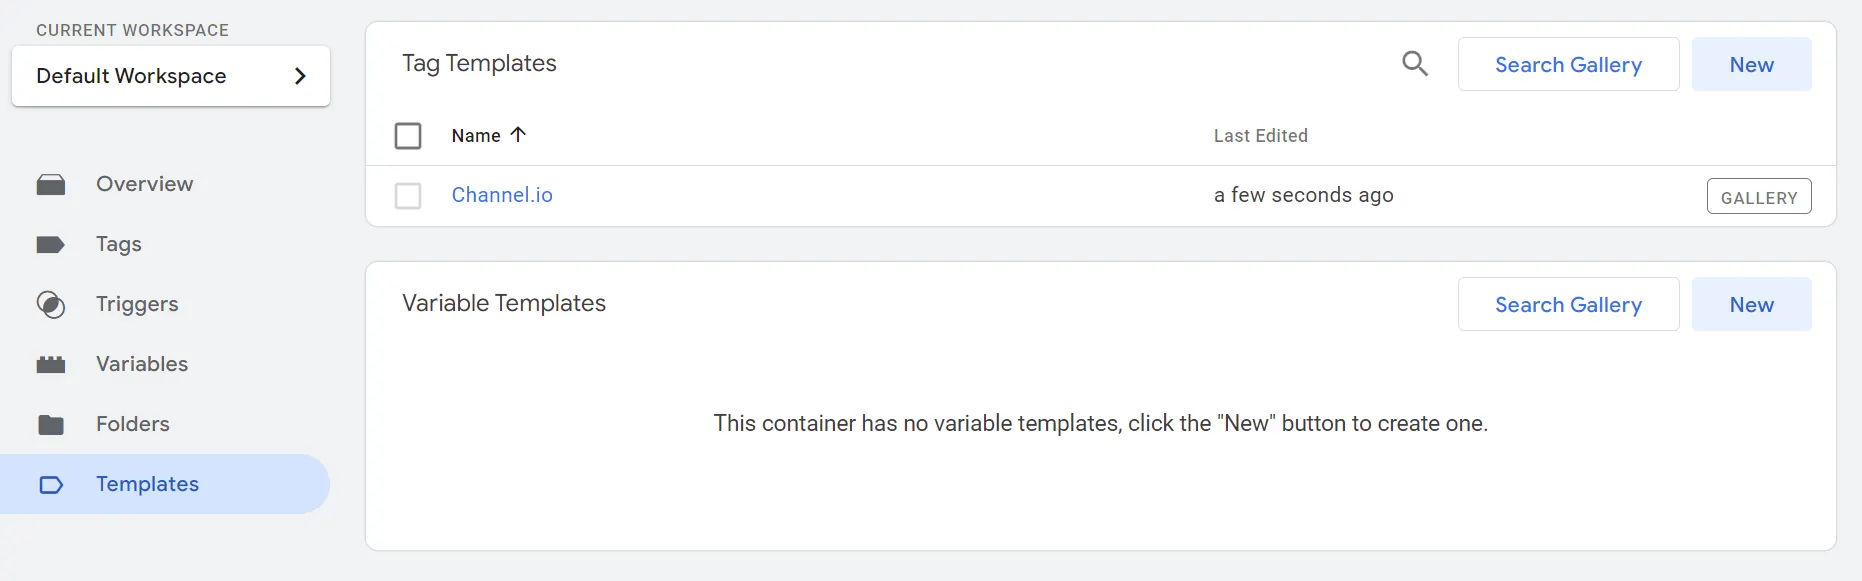Expand the Default Workspace chevron
Viewport: 1862px width, 581px height.
tap(300, 76)
